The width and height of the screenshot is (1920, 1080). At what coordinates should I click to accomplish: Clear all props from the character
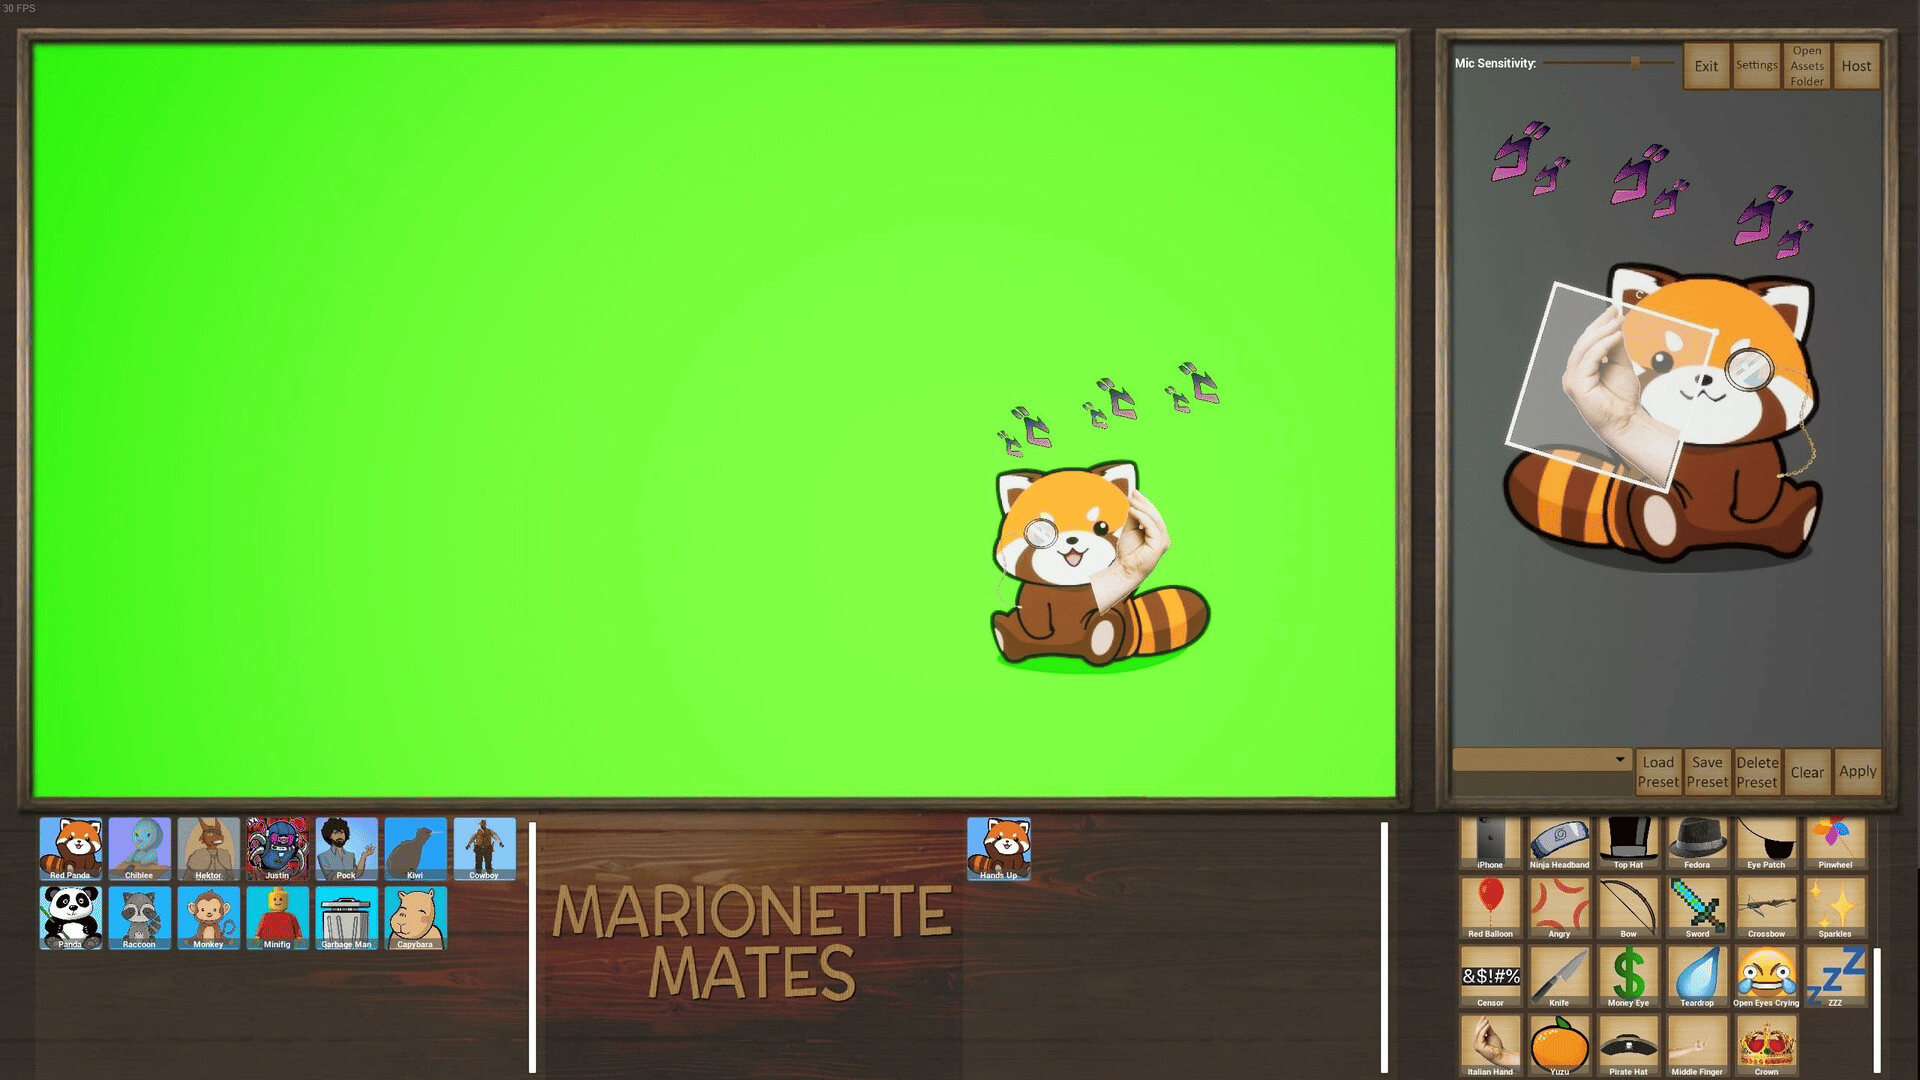point(1807,772)
